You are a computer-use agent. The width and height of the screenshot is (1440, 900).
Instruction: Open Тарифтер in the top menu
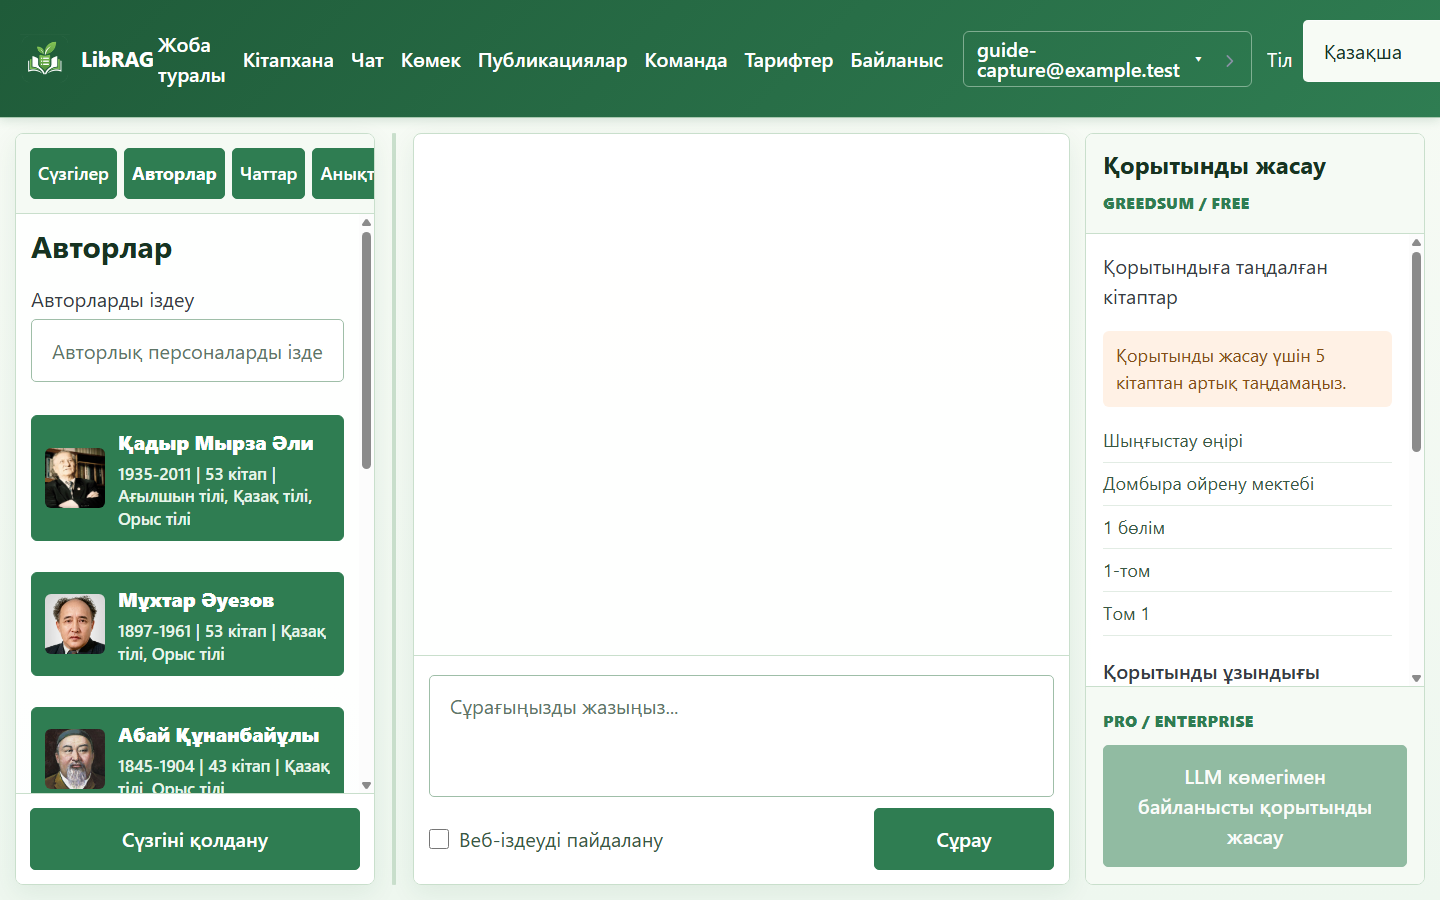pos(788,60)
